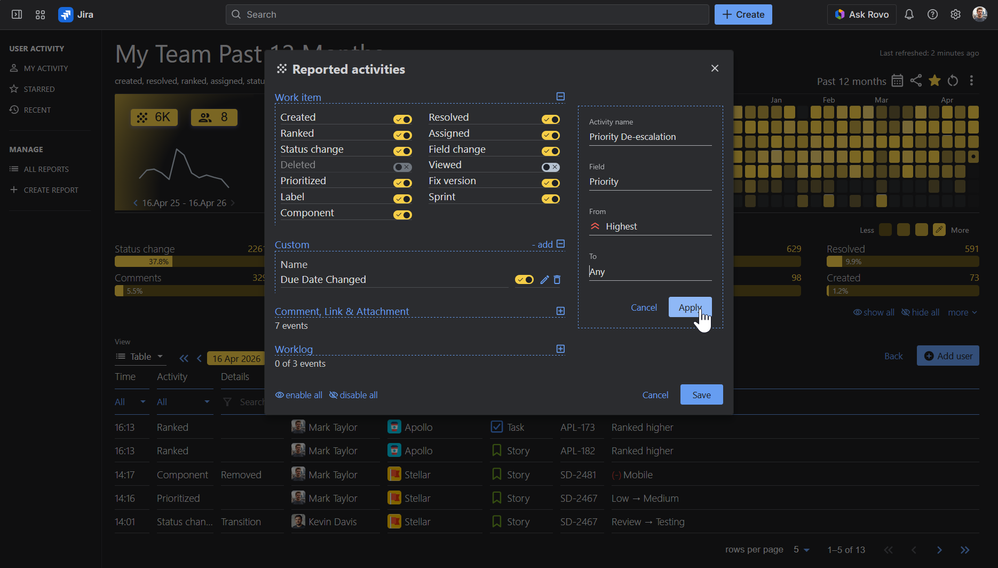Close the Reported activities dialog
998x568 pixels.
pos(715,68)
